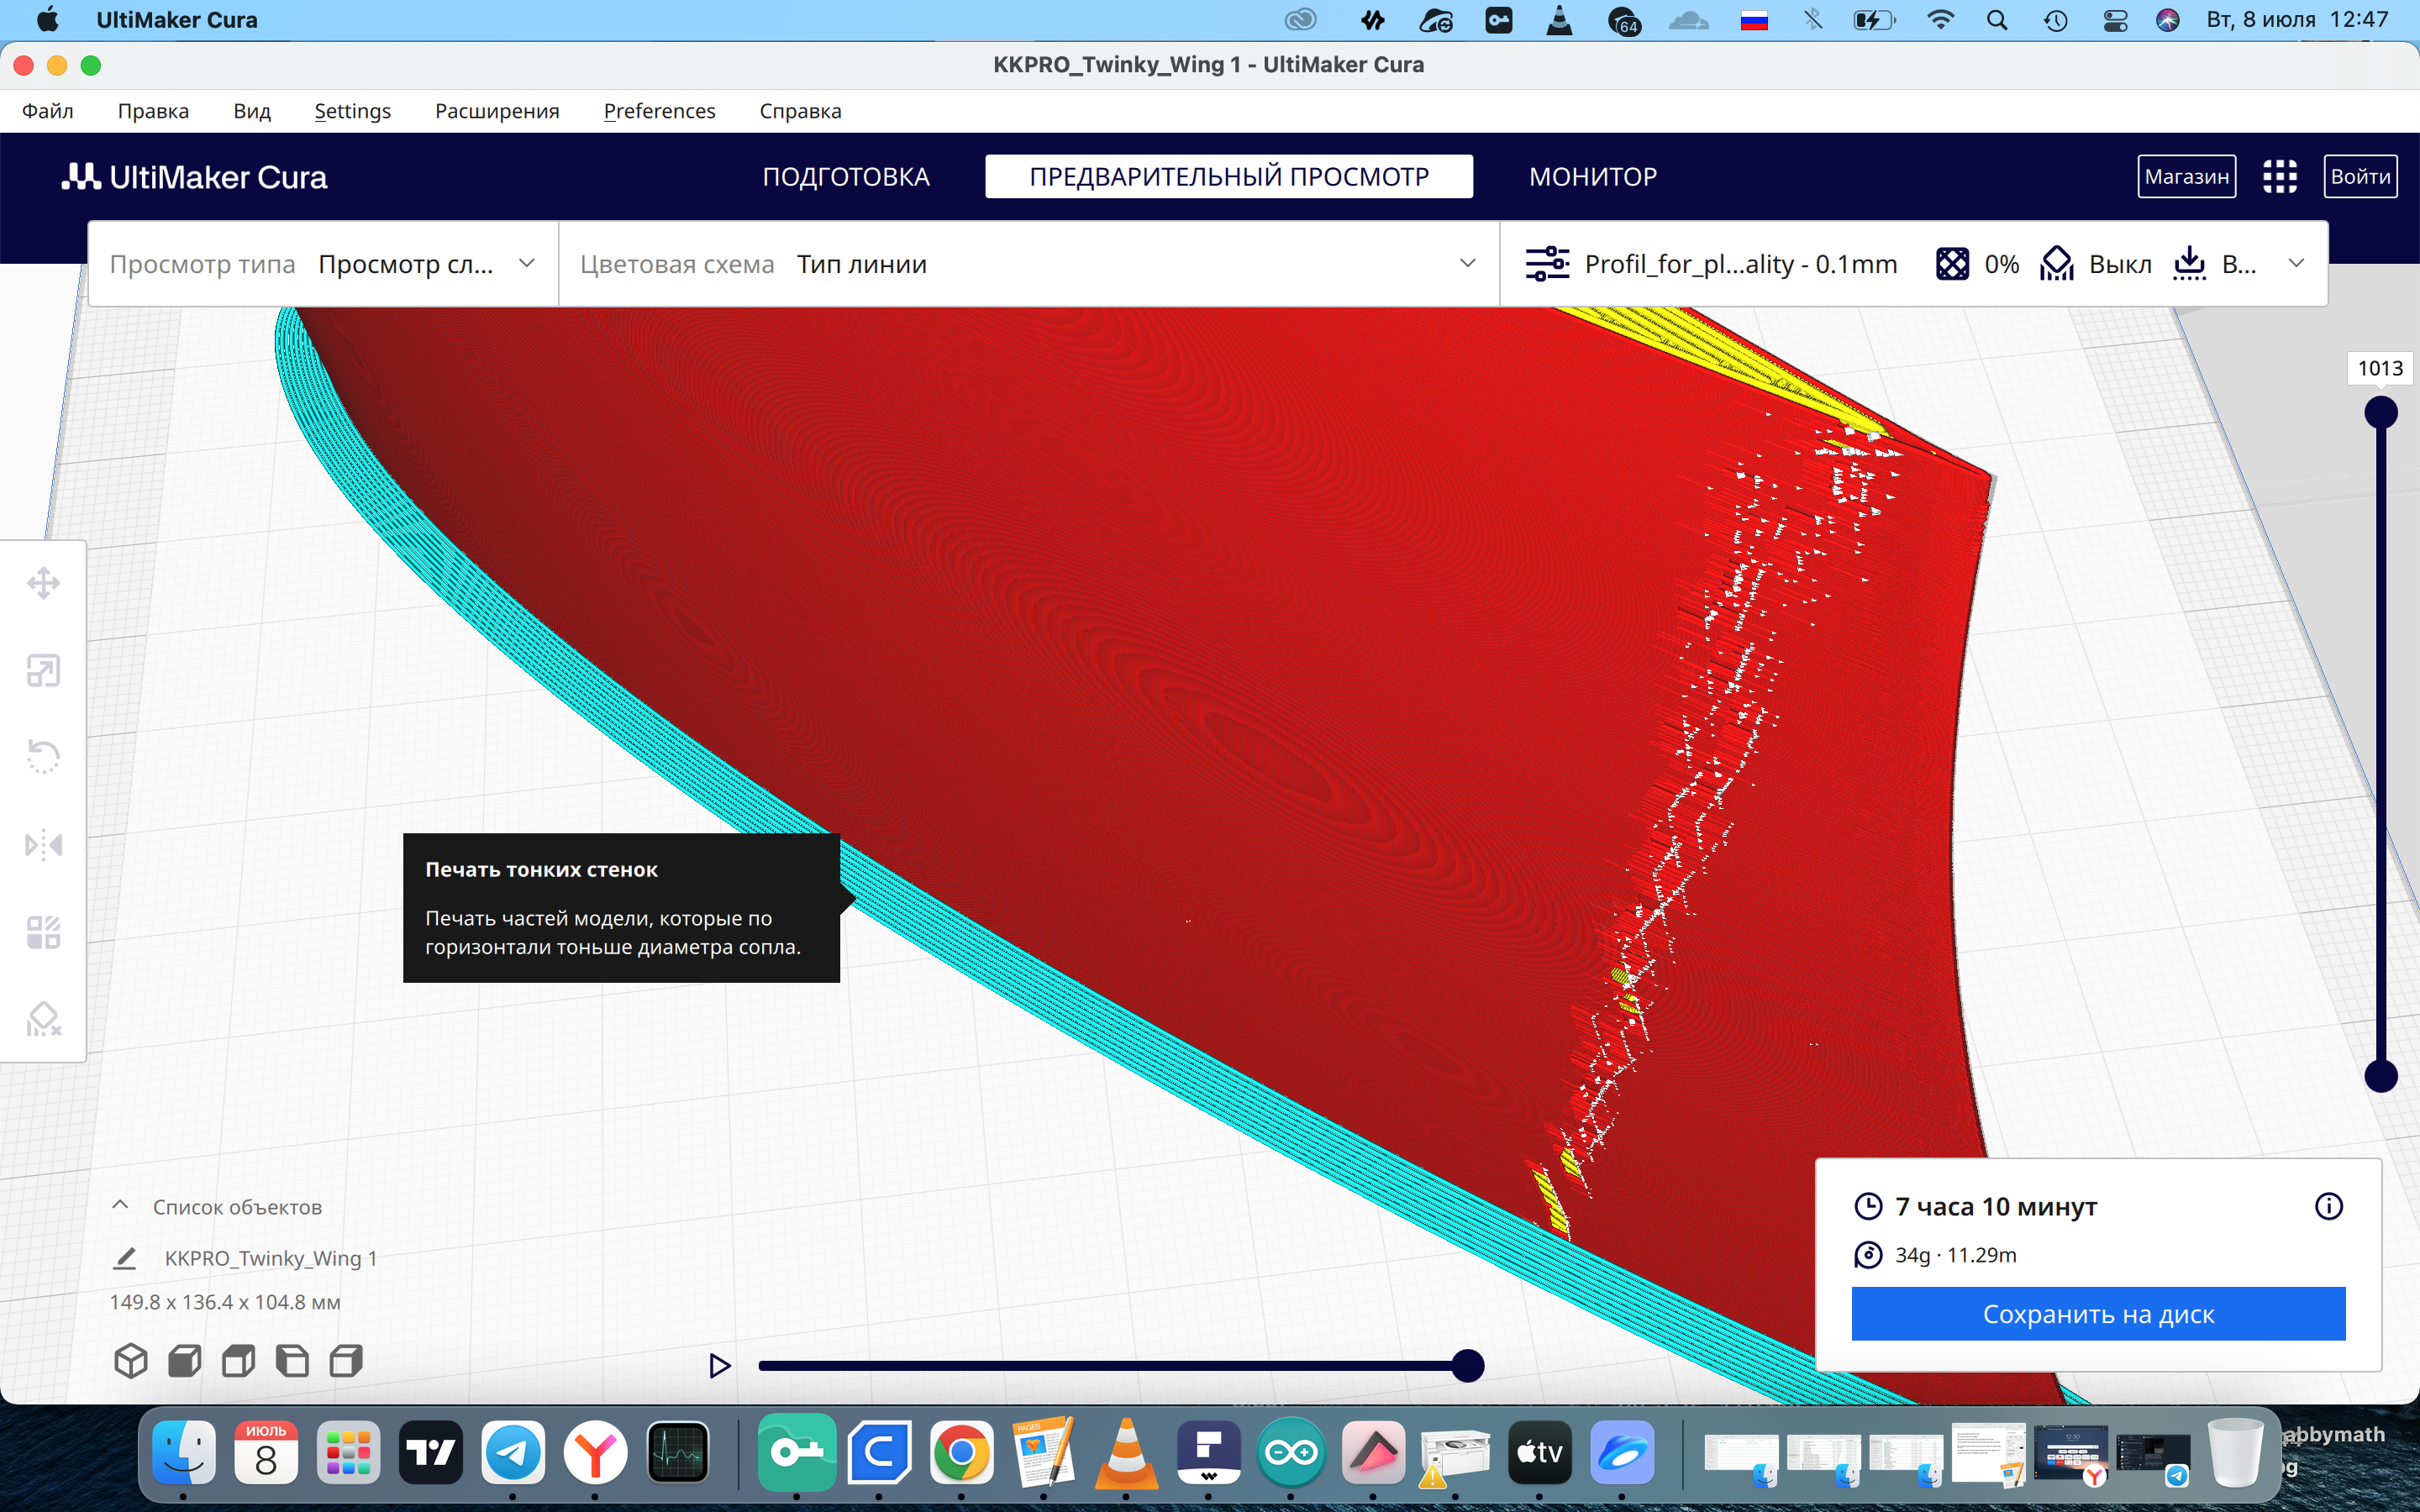Screen dimensions: 2420x1512
Task: Select the Move tool in left toolbar
Action: 43,583
